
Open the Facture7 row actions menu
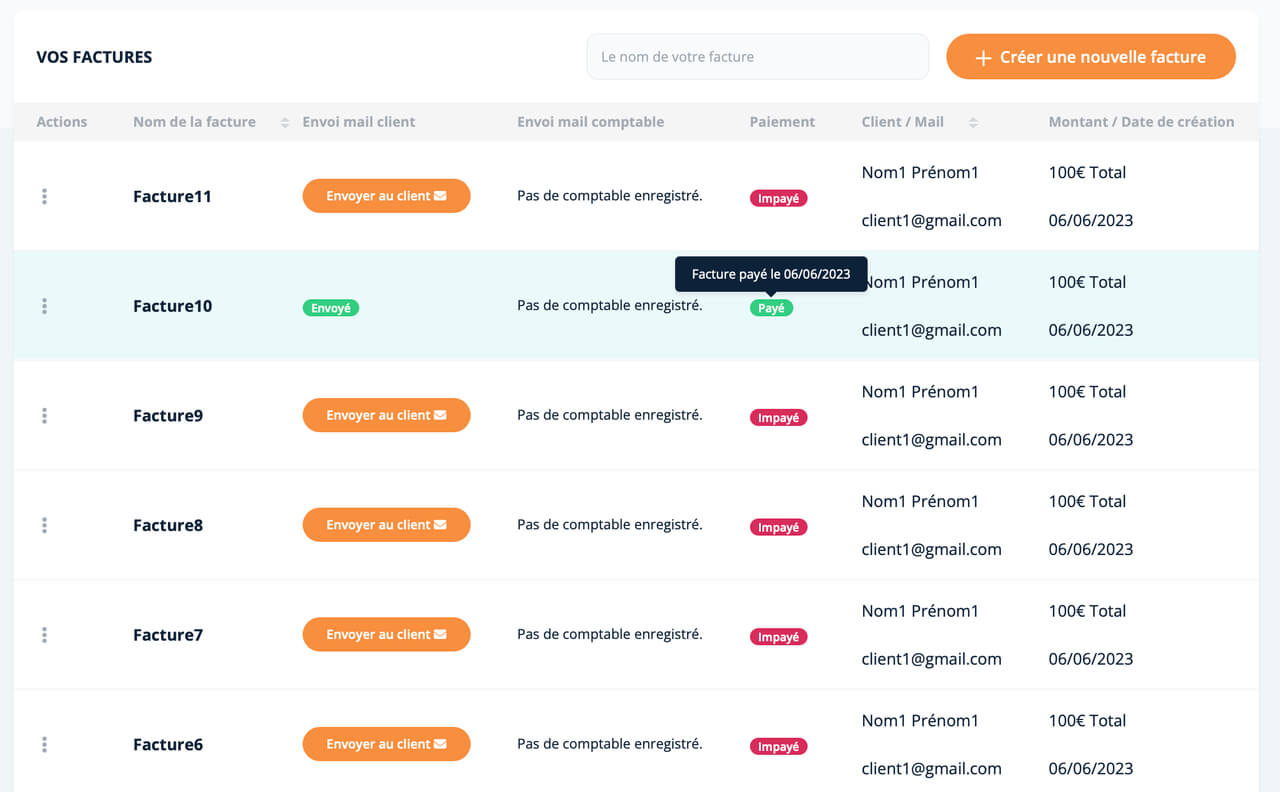coord(44,635)
